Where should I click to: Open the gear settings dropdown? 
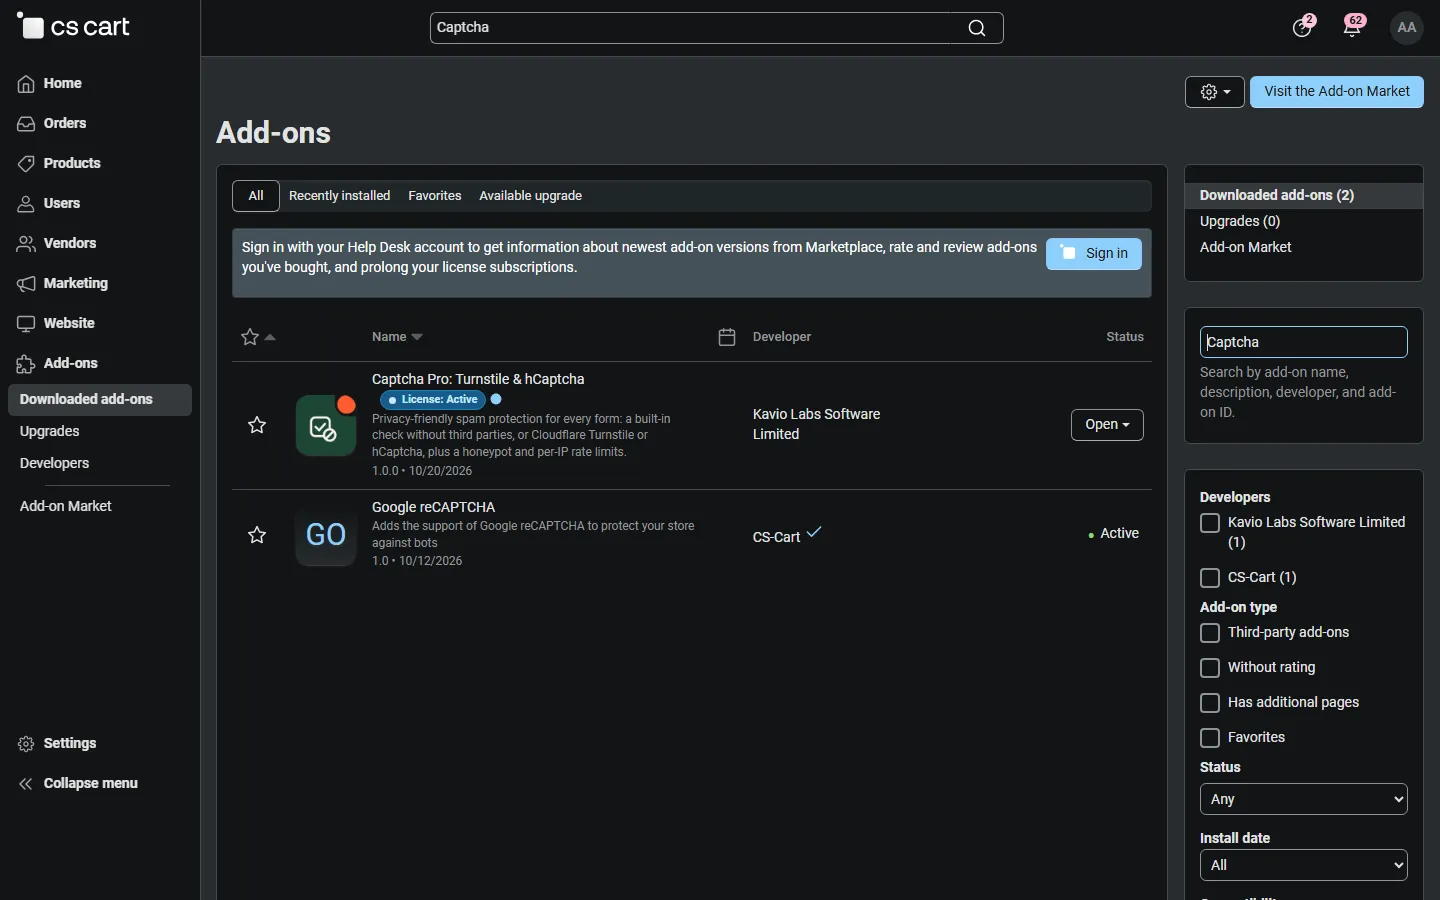[1215, 92]
